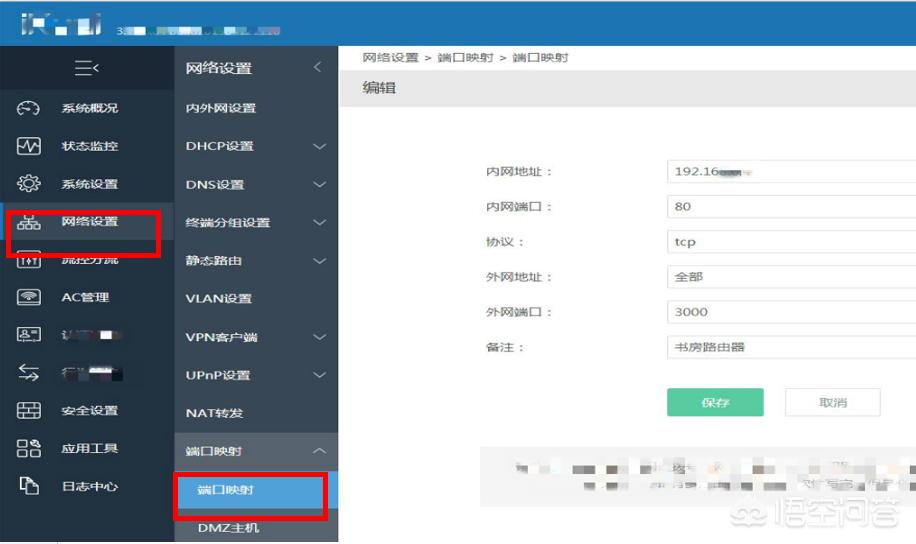
Task: Collapse the left sidebar with hamburger icon
Action: (86, 68)
